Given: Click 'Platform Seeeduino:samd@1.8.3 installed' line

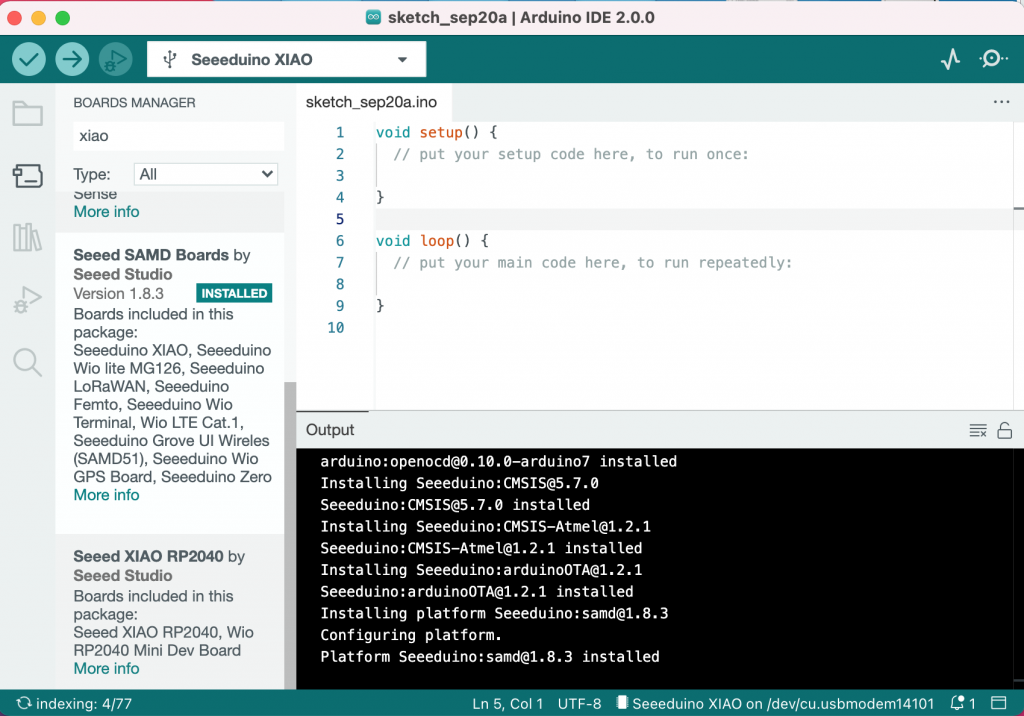Looking at the screenshot, I should (490, 657).
